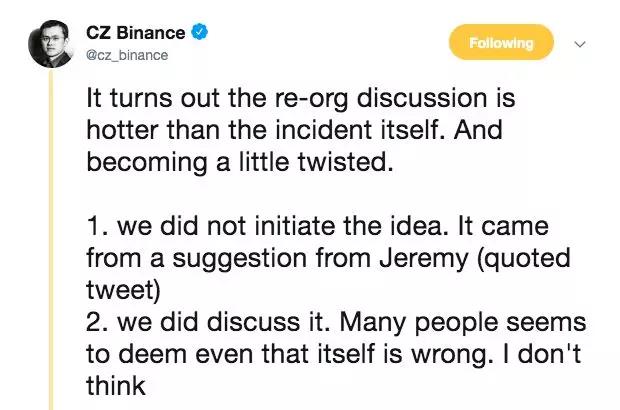This screenshot has width=620, height=410.
Task: Open the CZ Binance display name link
Action: click(136, 33)
